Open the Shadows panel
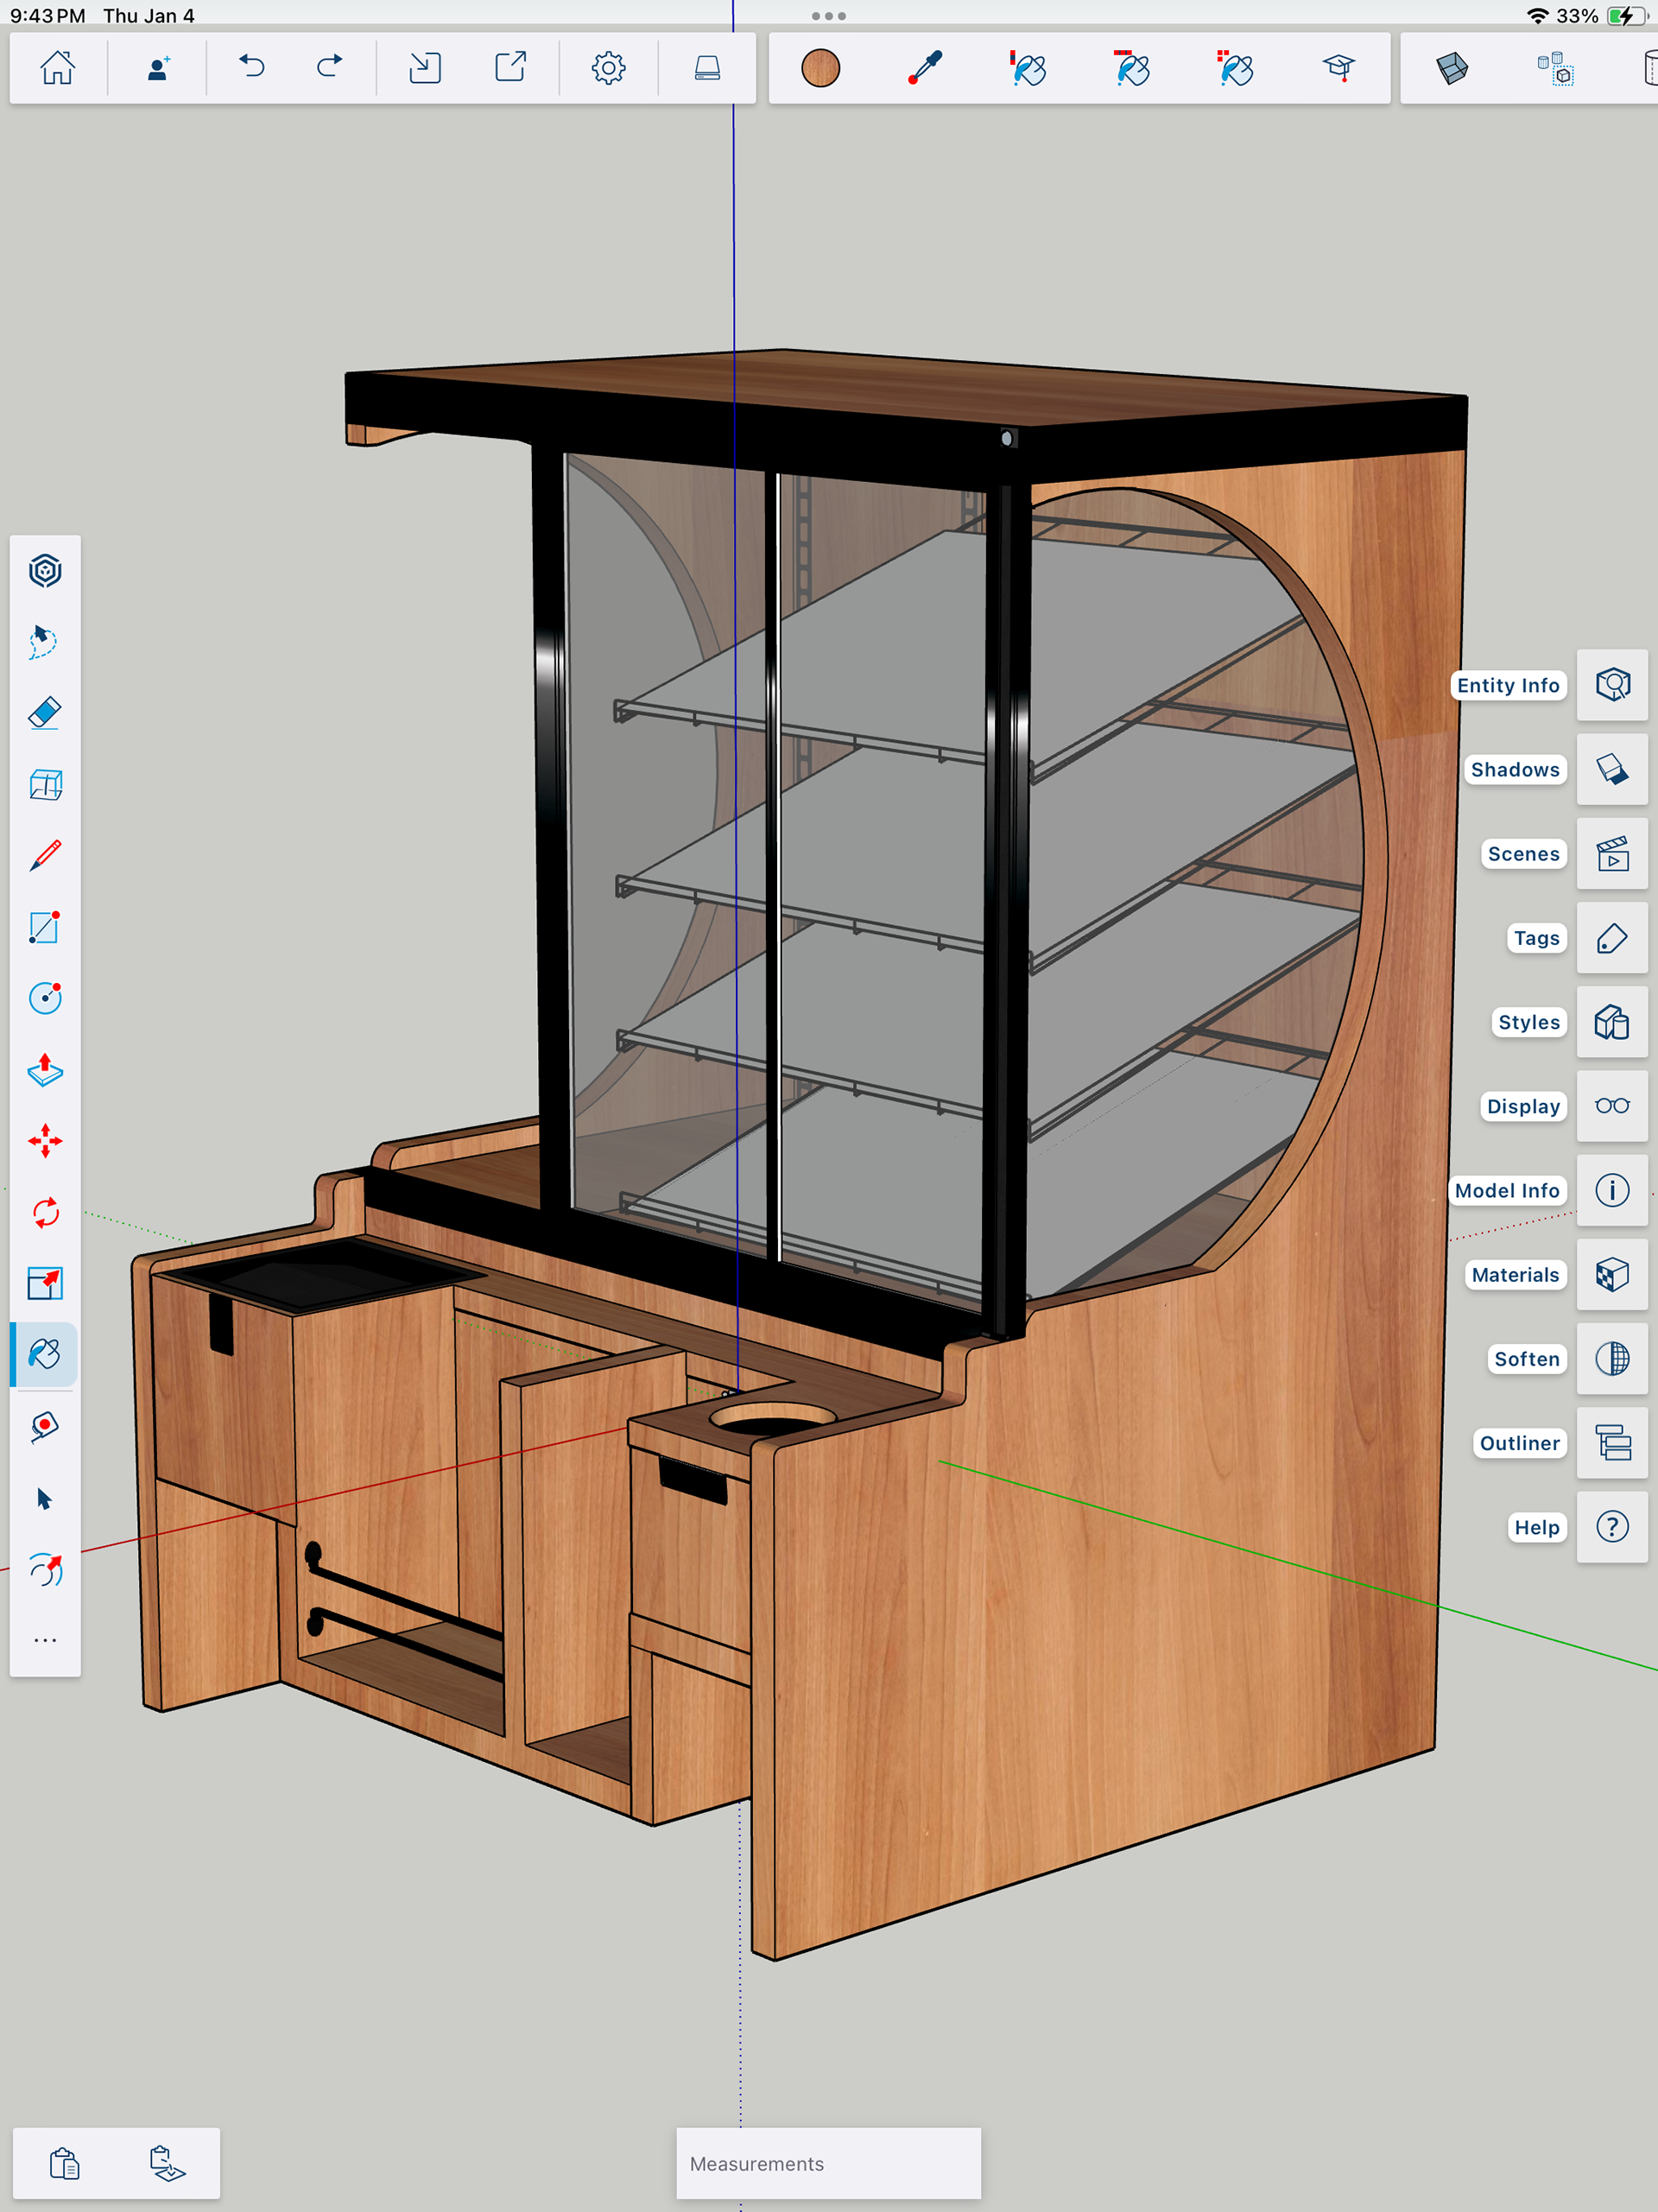 (x=1611, y=769)
